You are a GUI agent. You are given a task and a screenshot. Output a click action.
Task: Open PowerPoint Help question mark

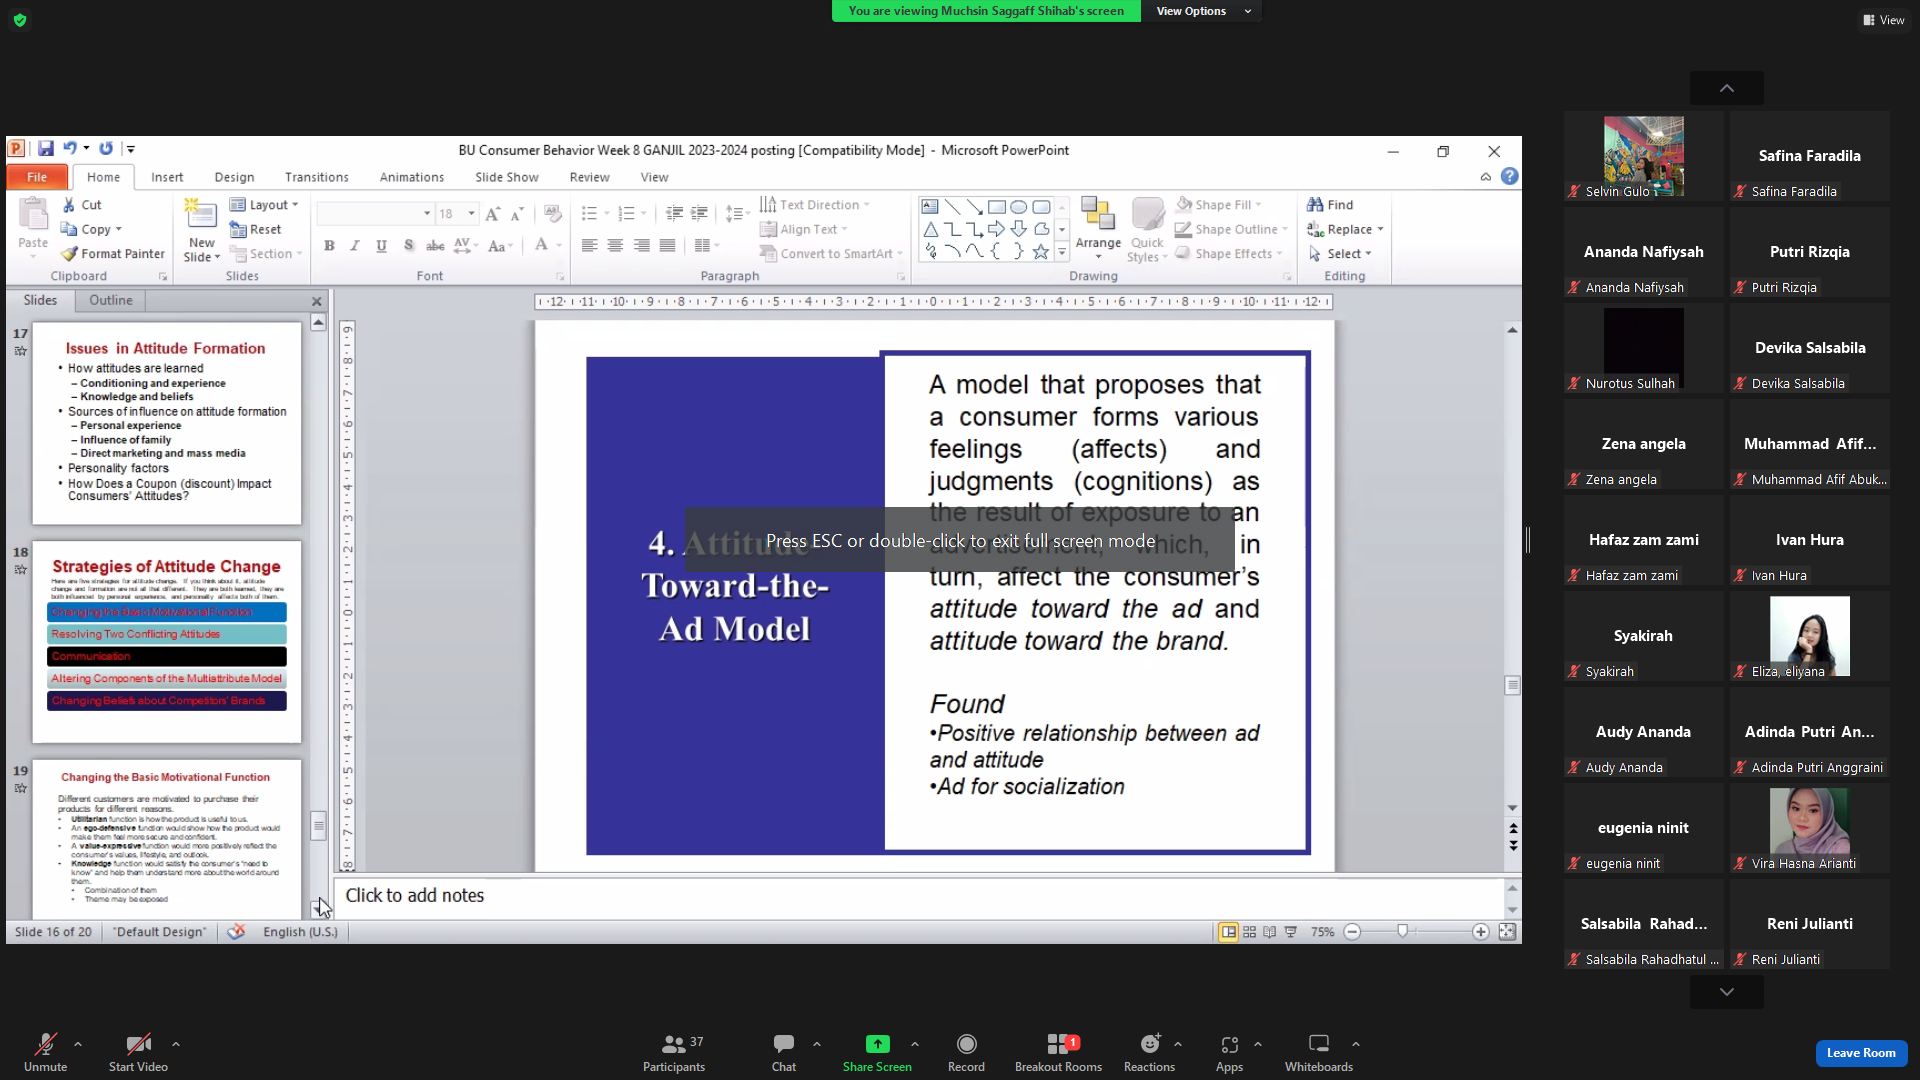1510,177
